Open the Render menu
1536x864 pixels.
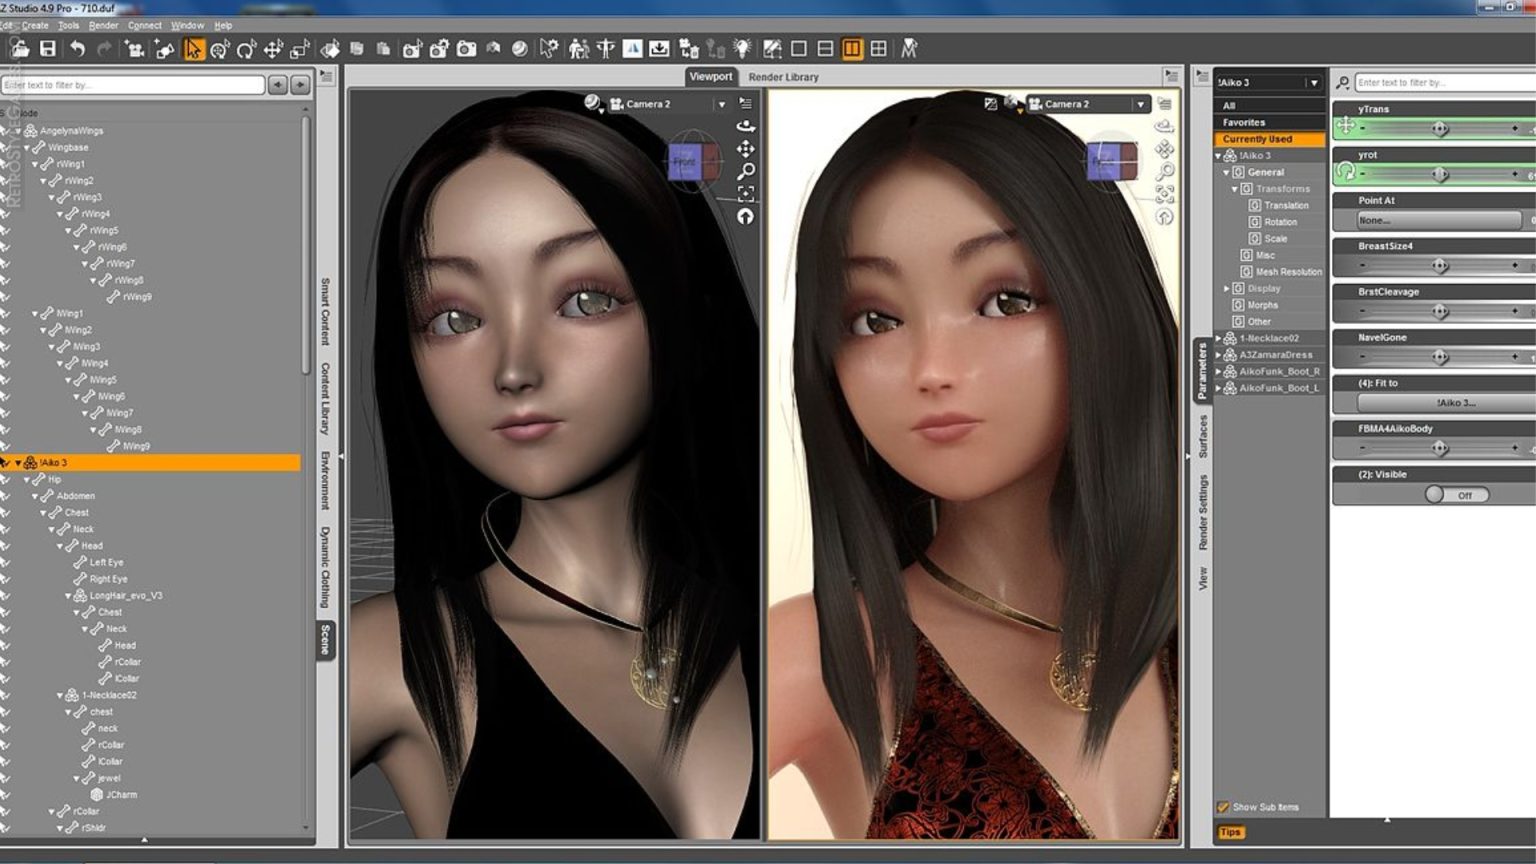point(103,25)
